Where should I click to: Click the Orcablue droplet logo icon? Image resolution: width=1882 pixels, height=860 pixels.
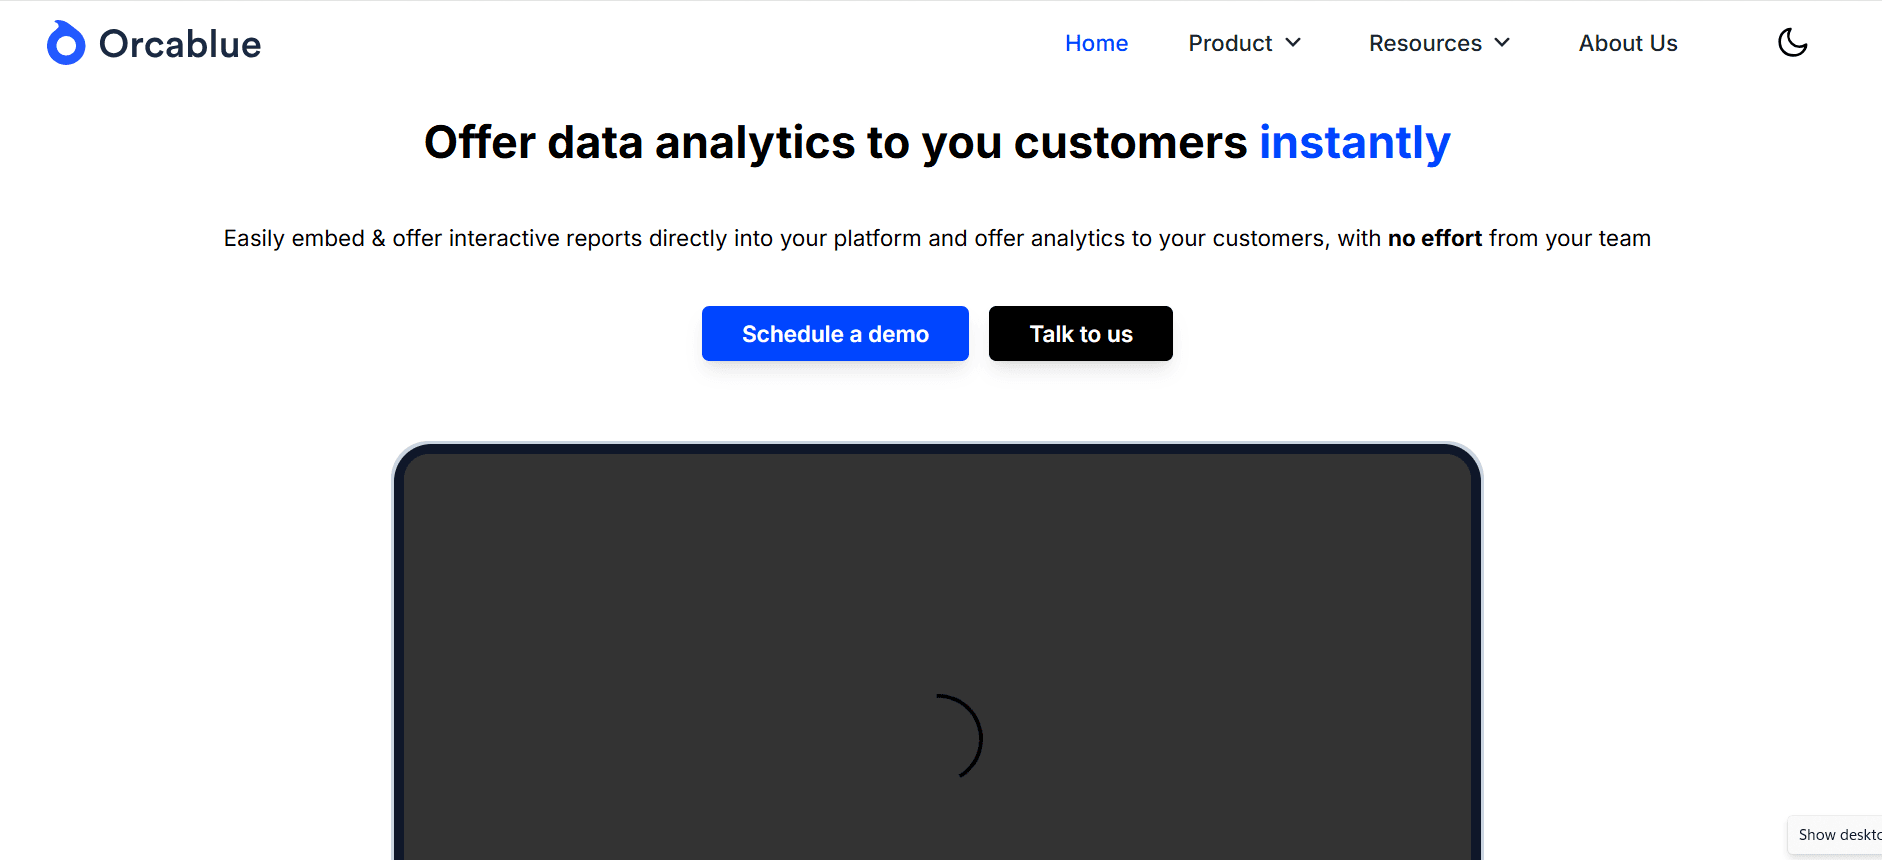[66, 44]
